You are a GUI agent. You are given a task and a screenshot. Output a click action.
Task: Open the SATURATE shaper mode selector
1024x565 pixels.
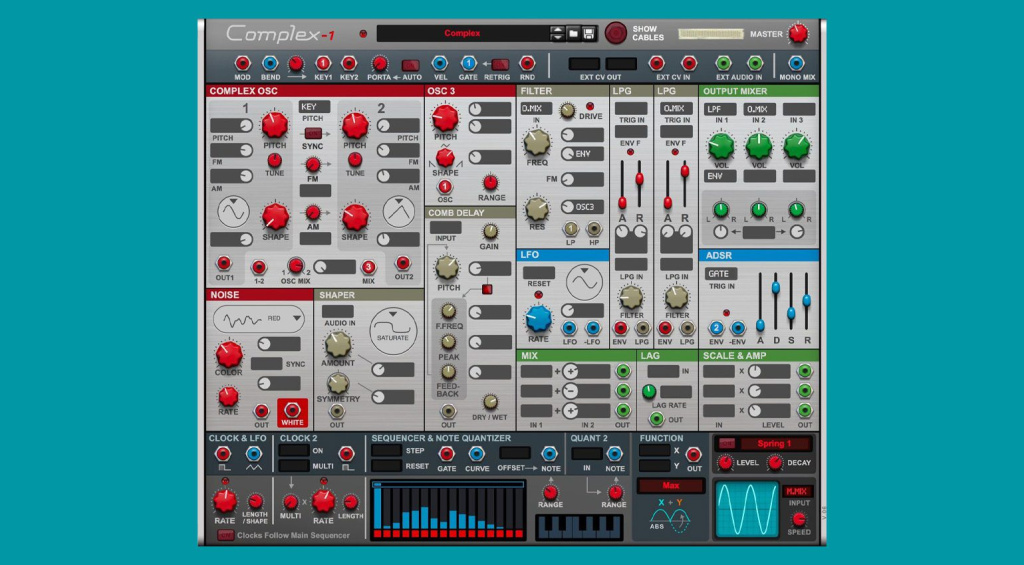393,332
